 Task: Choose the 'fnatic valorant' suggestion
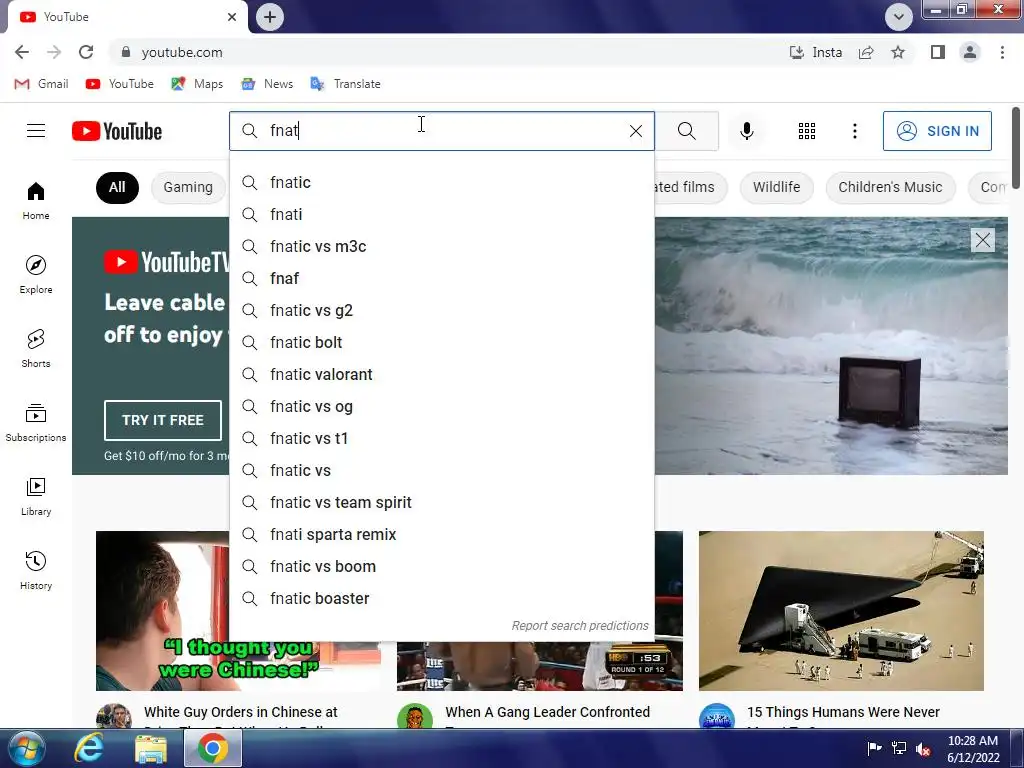[x=441, y=374]
